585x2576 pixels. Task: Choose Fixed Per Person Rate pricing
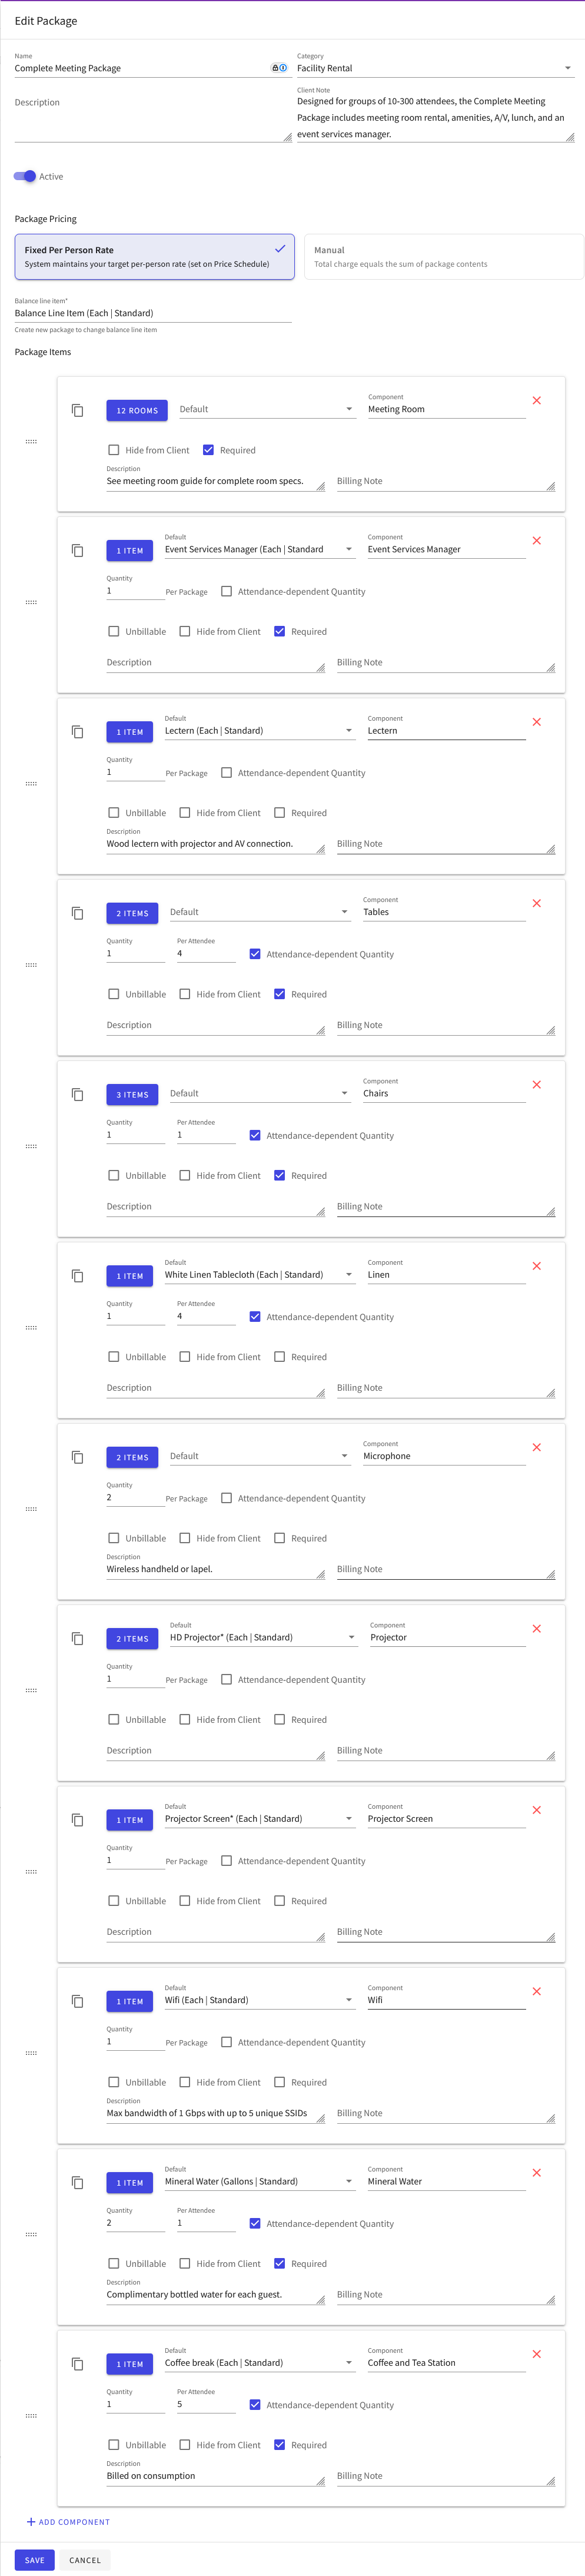[154, 257]
